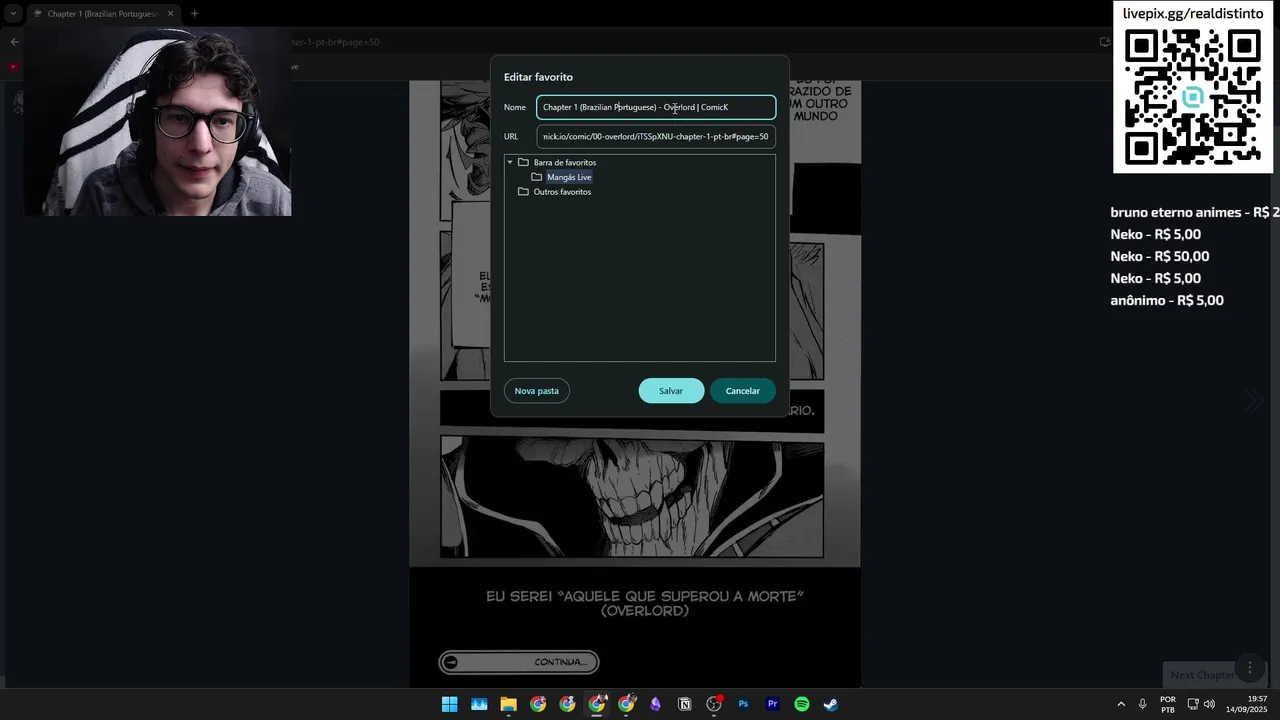1280x720 pixels.
Task: Create a new folder with Nova pasta
Action: click(x=536, y=391)
